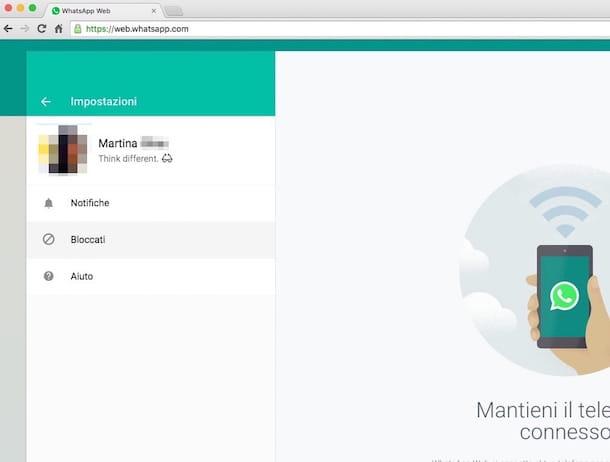Click the Impostazioni header title
The width and height of the screenshot is (610, 462).
[103, 102]
